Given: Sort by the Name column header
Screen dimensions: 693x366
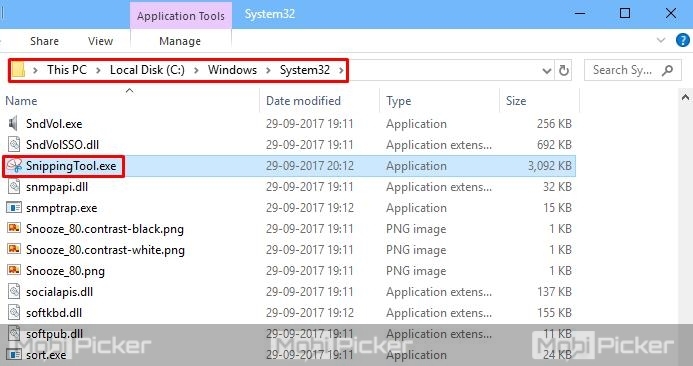Looking at the screenshot, I should [21, 101].
